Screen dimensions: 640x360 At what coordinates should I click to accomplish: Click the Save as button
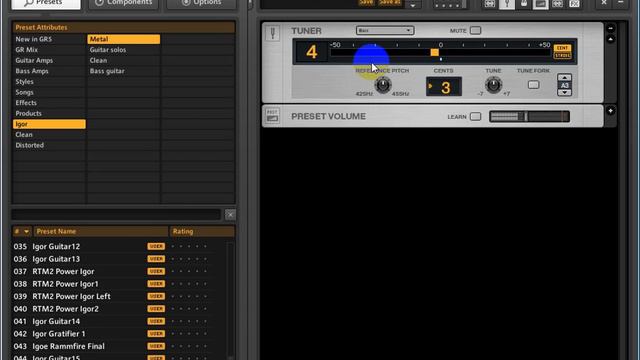click(x=389, y=2)
